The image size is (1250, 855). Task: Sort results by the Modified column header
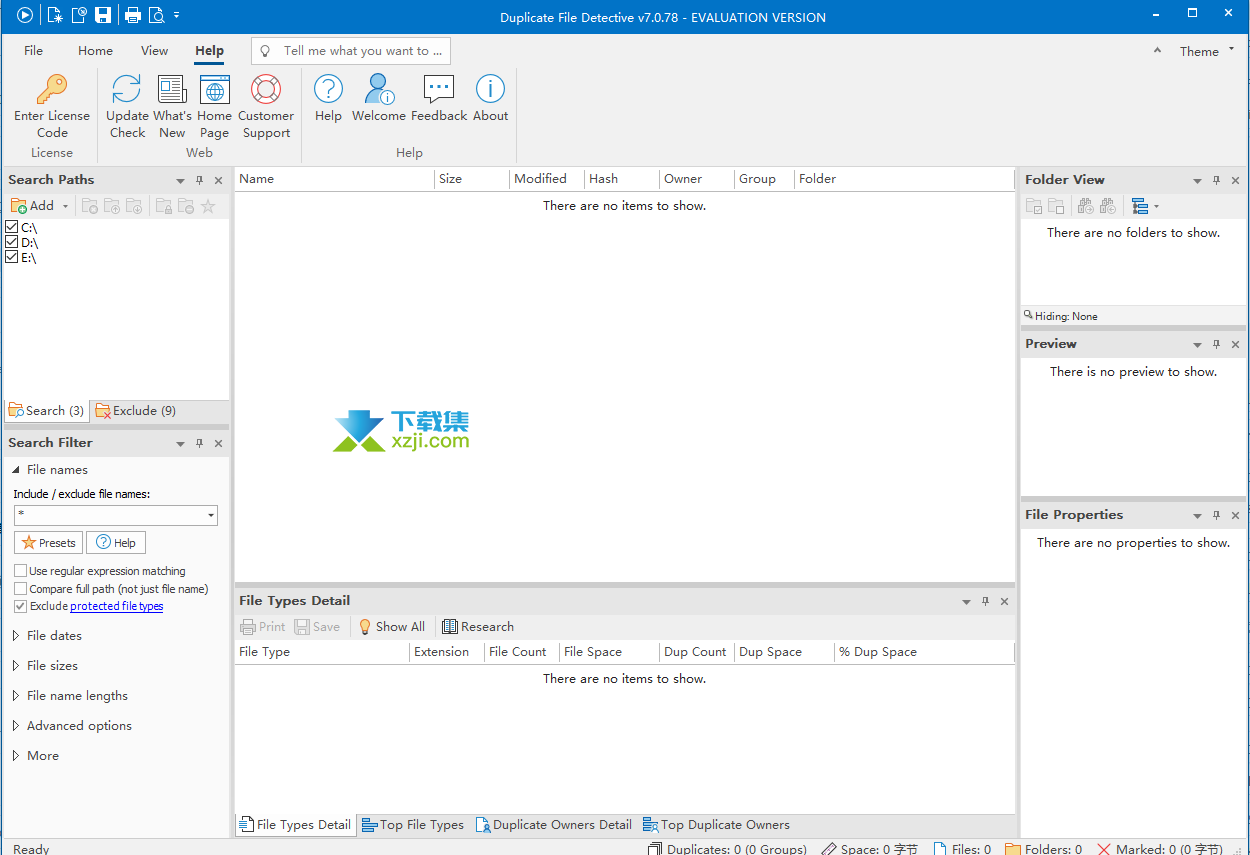coord(546,179)
